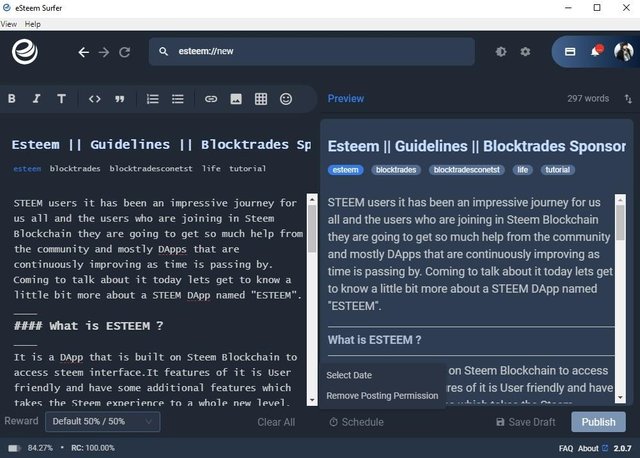The height and width of the screenshot is (458, 640).
Task: Click the address bar esteem://new
Action: (x=312, y=51)
